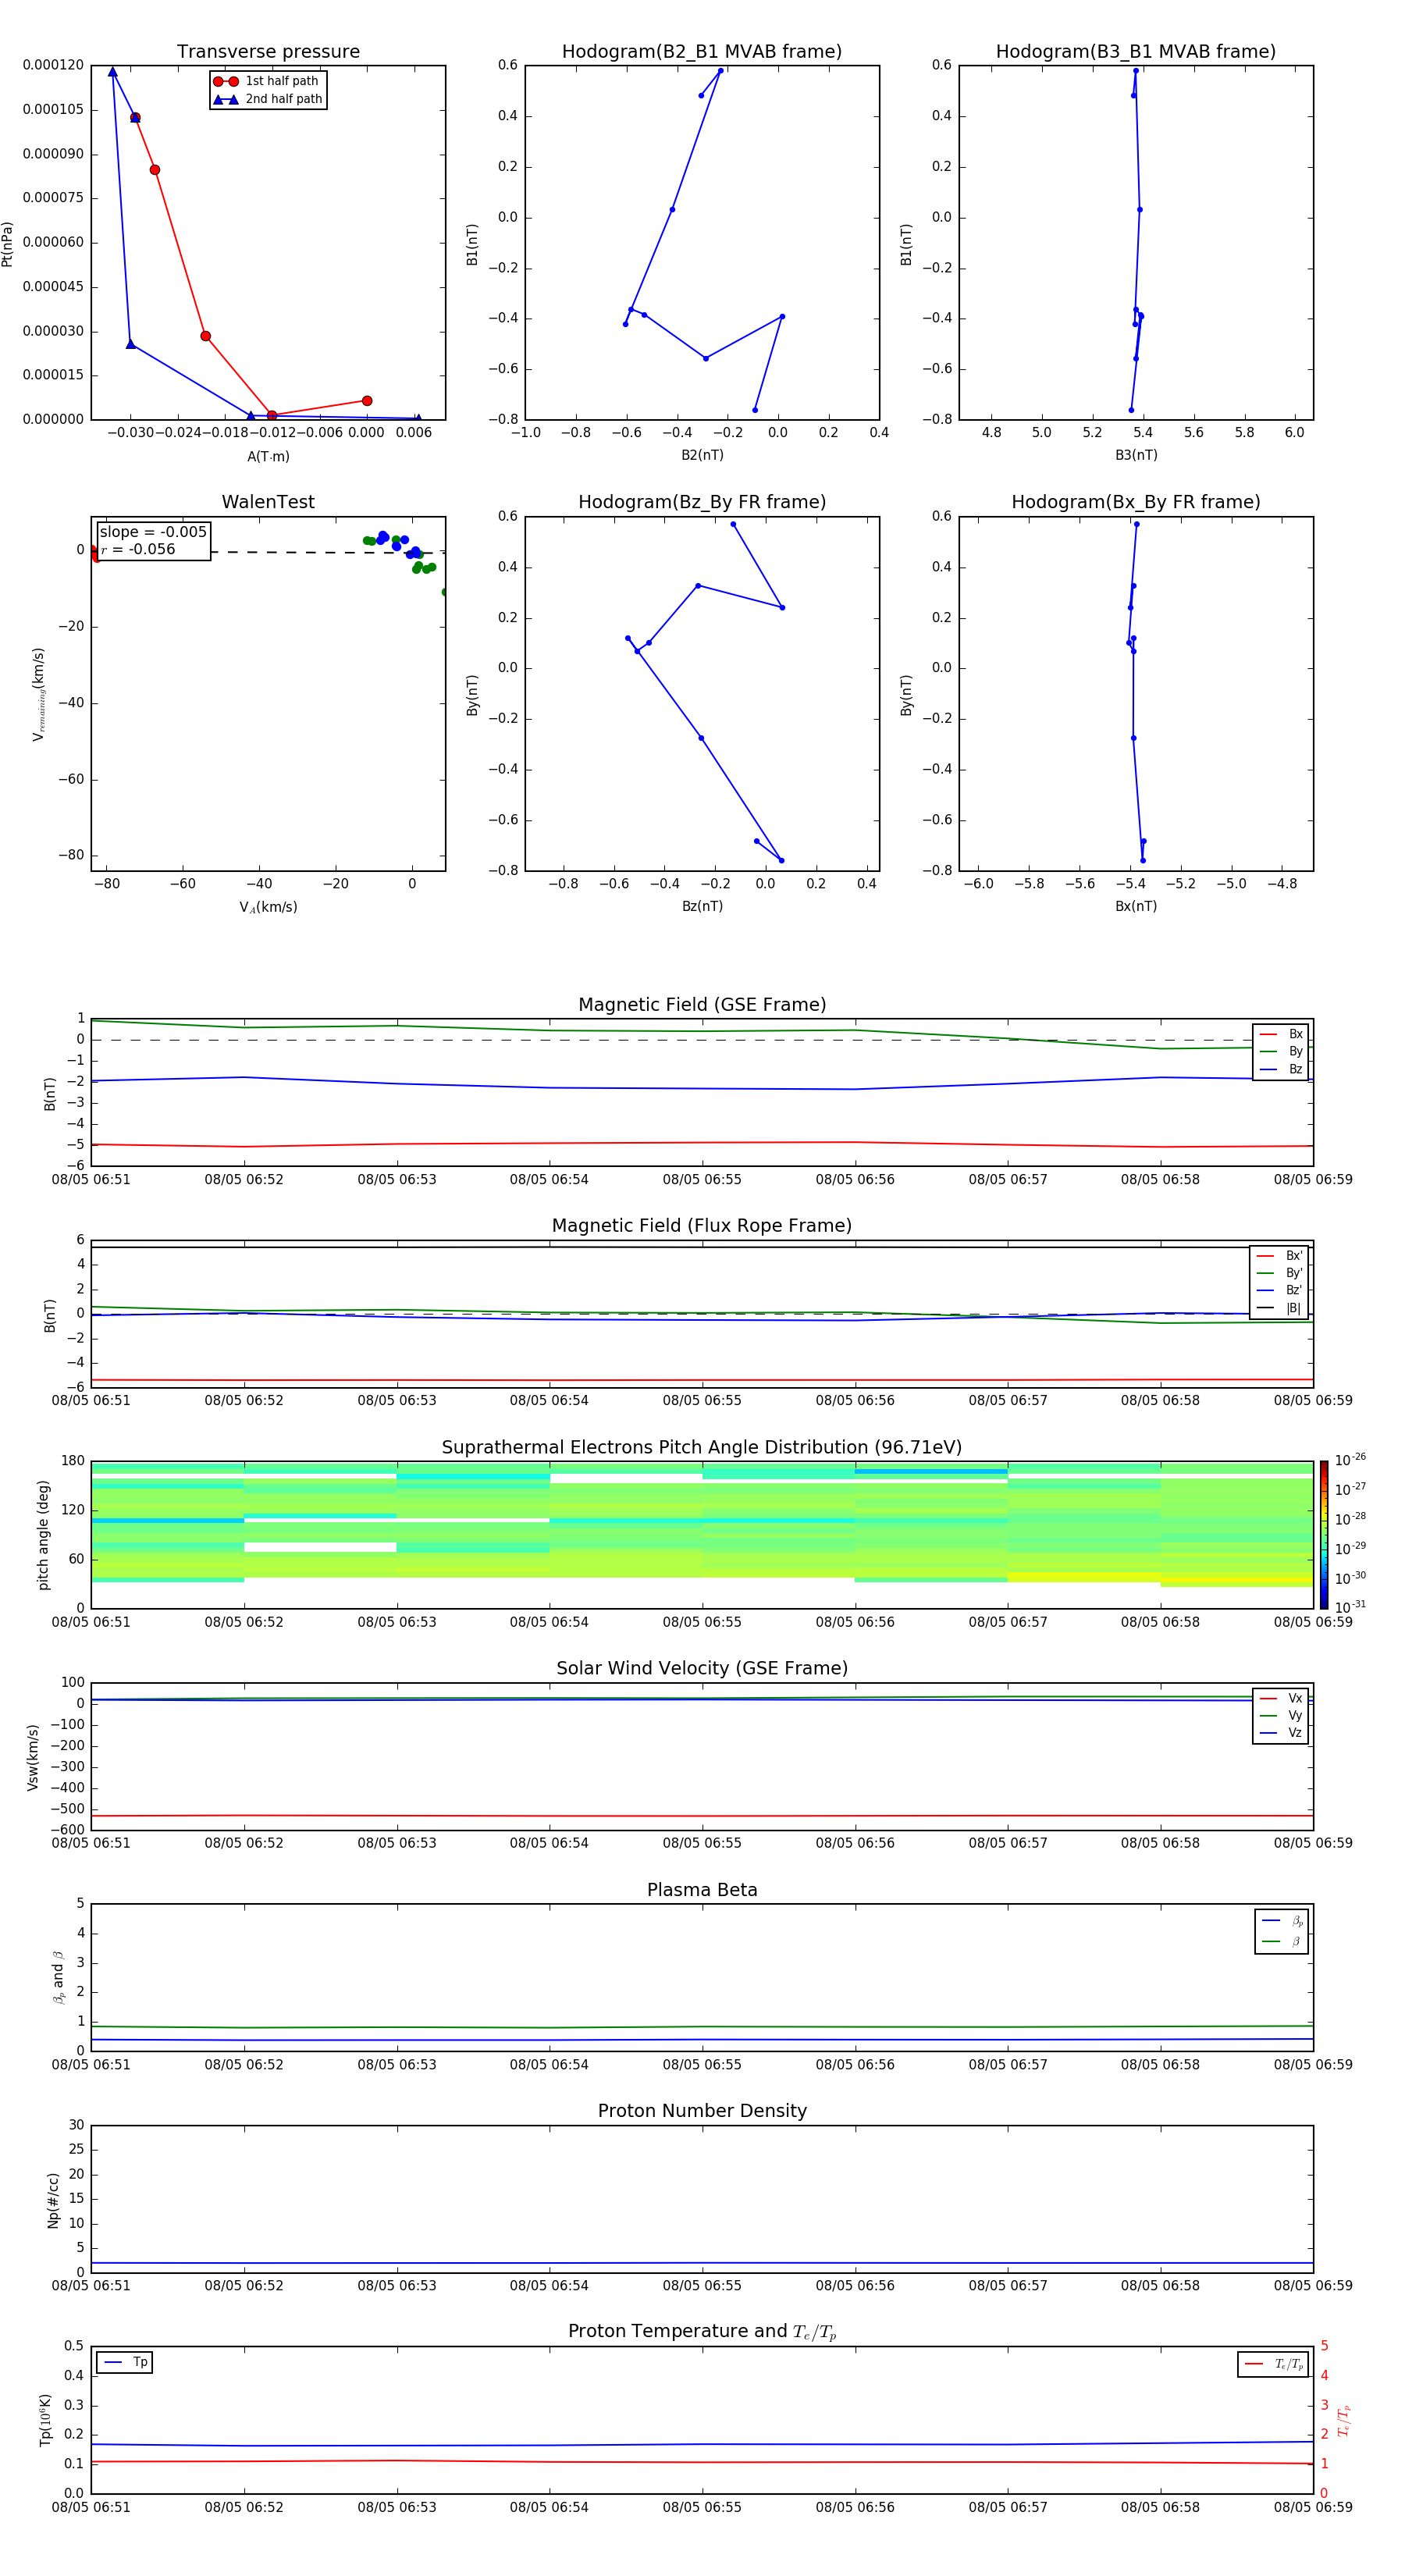This screenshot has height=2576, width=1405.
Task: Click the By legend entry in GSE plot
Action: click(1281, 1052)
